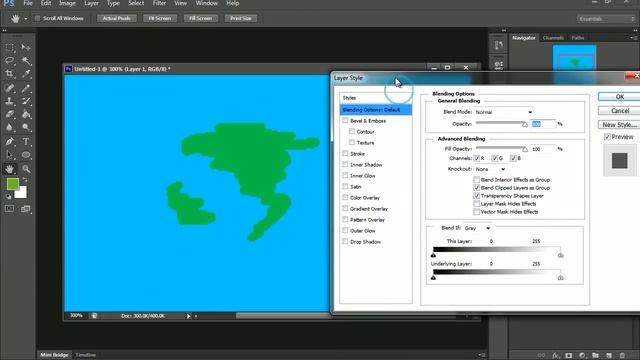Image resolution: width=640 pixels, height=360 pixels.
Task: Click the New Style button
Action: coord(620,124)
